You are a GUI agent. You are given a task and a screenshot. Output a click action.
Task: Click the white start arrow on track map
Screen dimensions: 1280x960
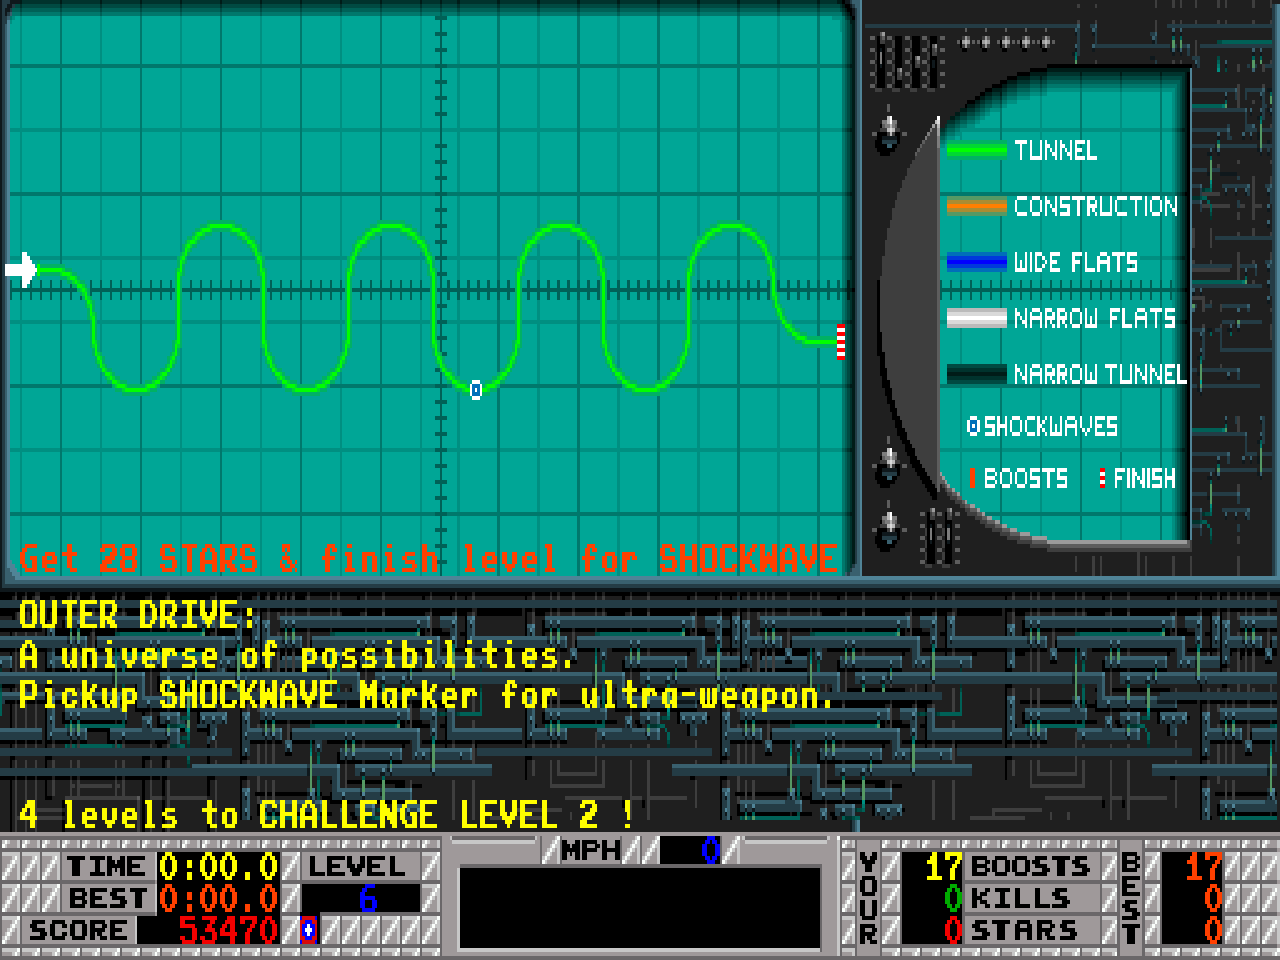(21, 269)
